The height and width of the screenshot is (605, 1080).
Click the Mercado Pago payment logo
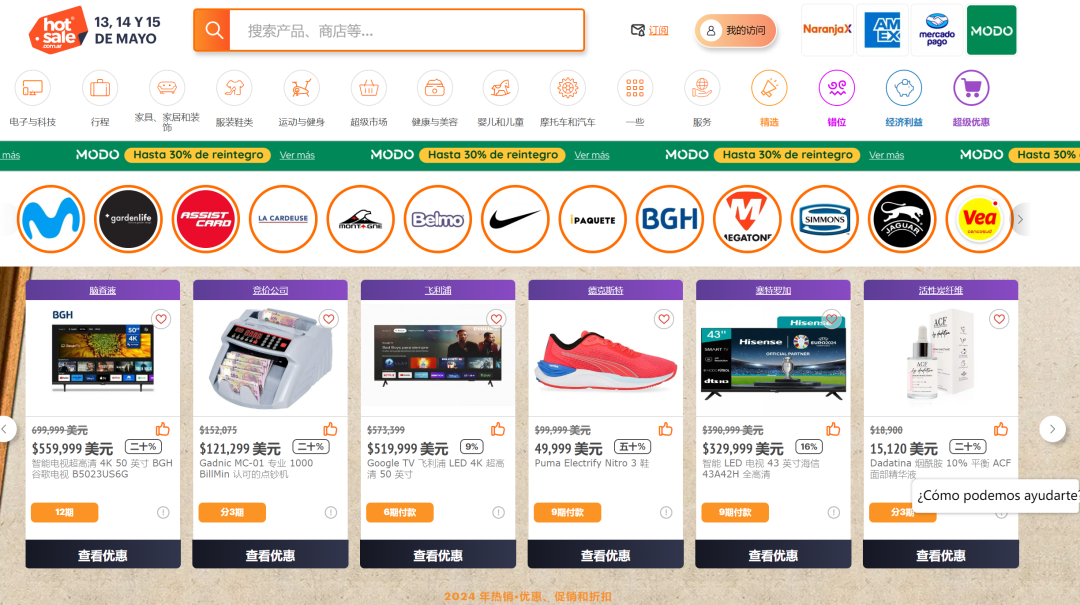[x=936, y=29]
